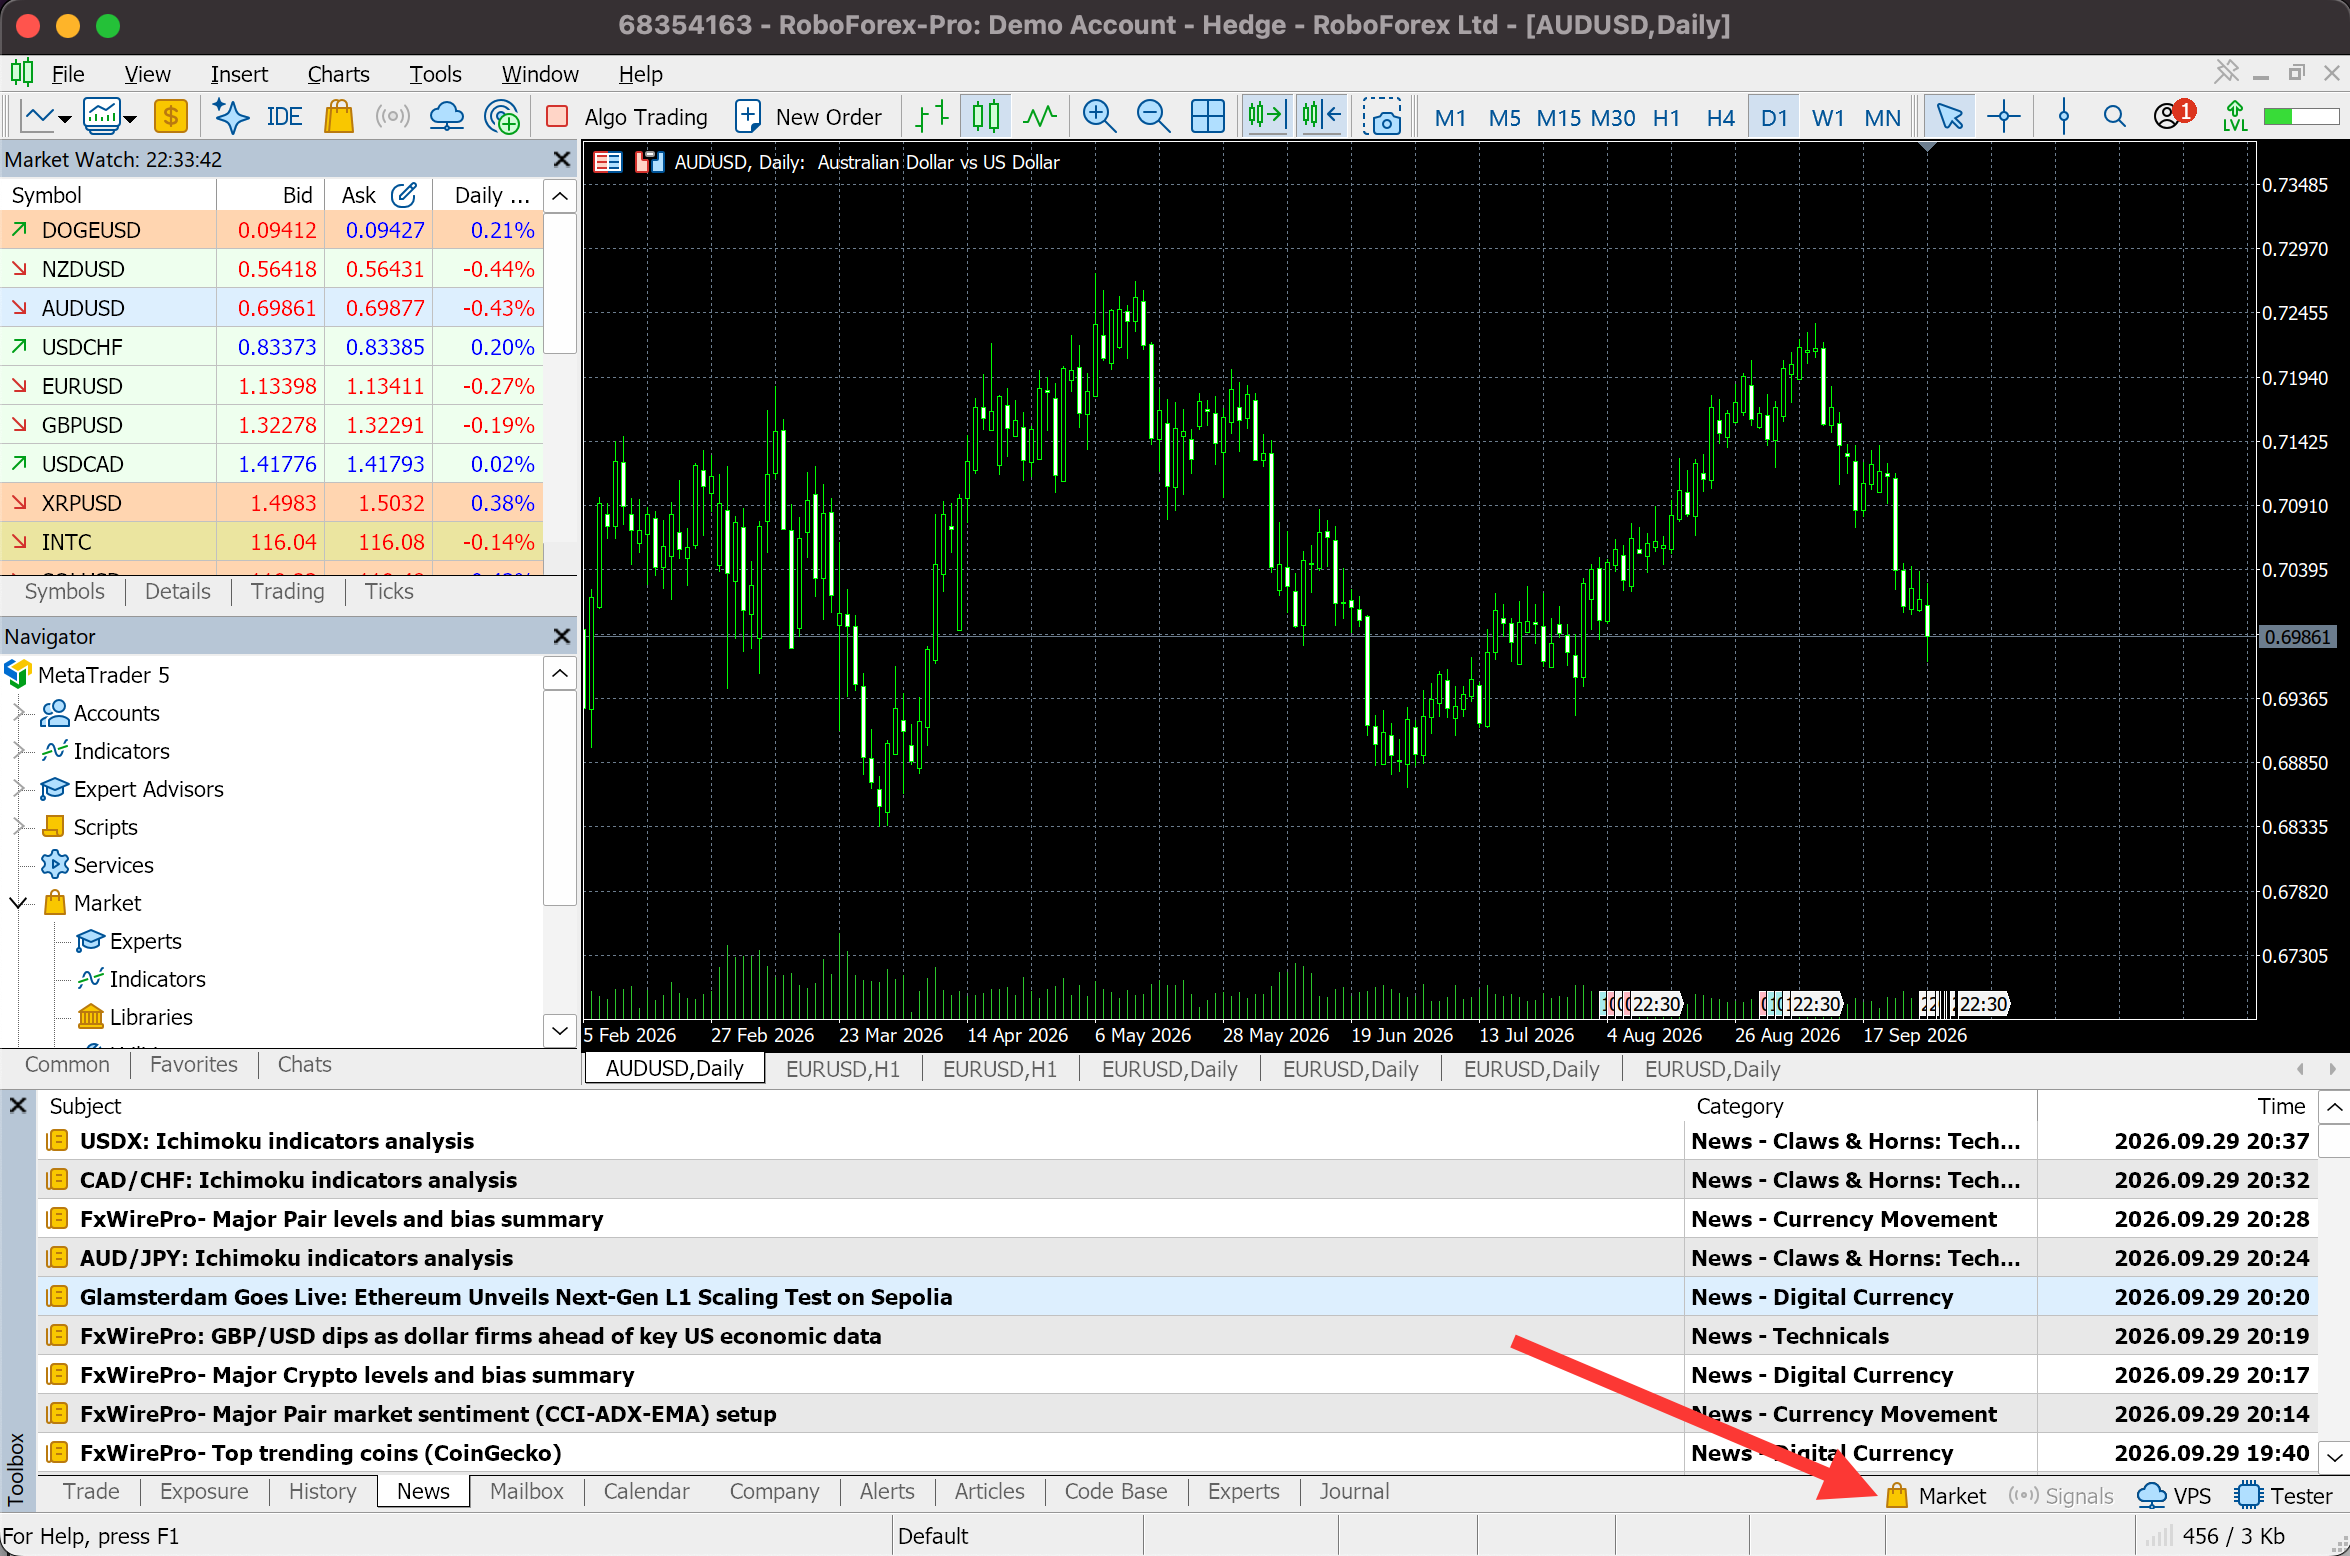
Task: Open the Market button in toolbox bar
Action: 1935,1496
